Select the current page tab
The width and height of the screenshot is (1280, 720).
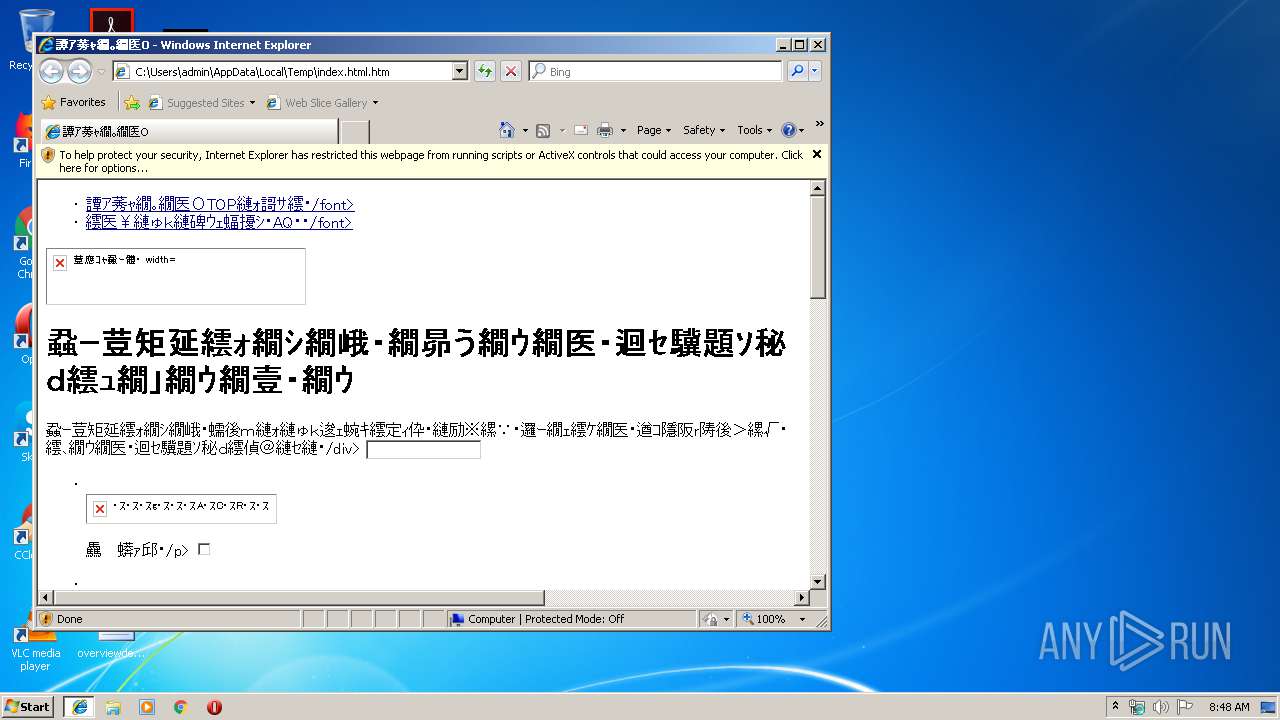(188, 131)
